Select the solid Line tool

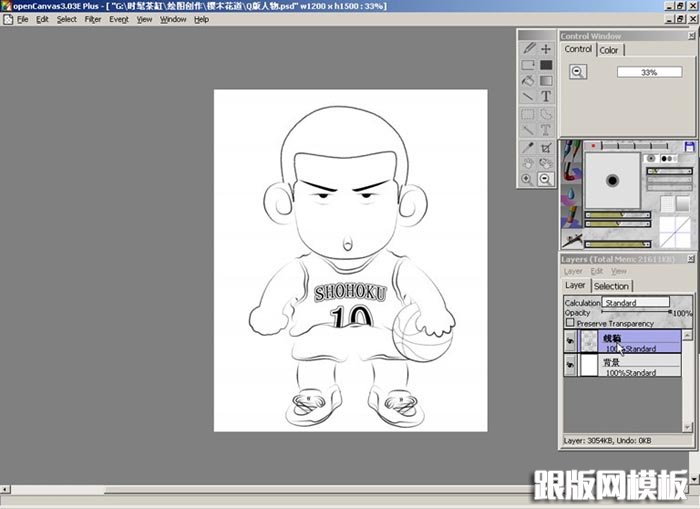pyautogui.click(x=528, y=96)
